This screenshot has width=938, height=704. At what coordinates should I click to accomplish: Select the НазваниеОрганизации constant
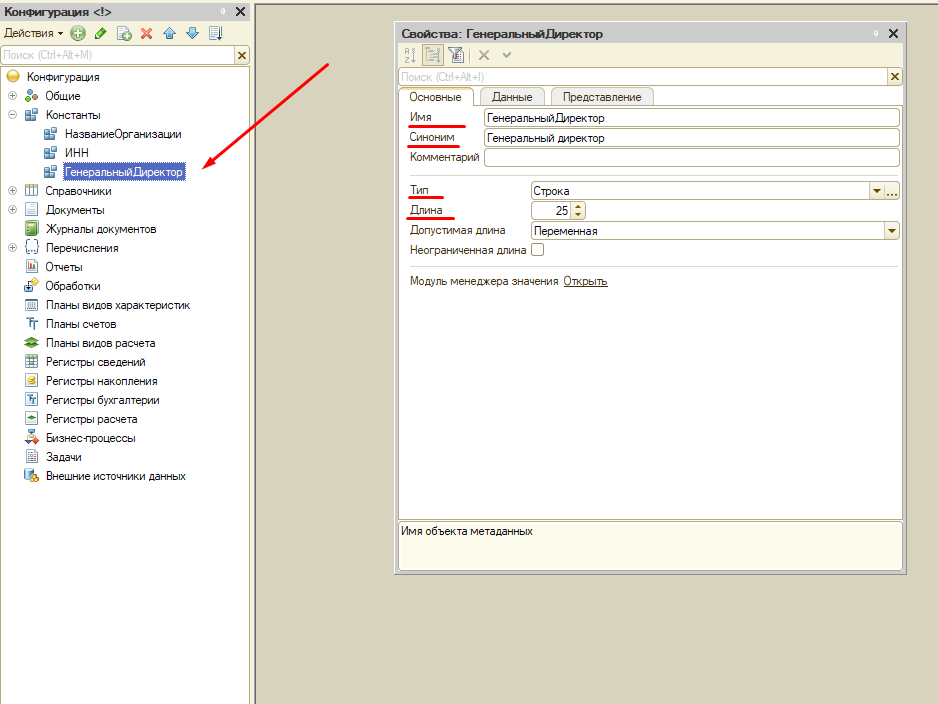[123, 134]
